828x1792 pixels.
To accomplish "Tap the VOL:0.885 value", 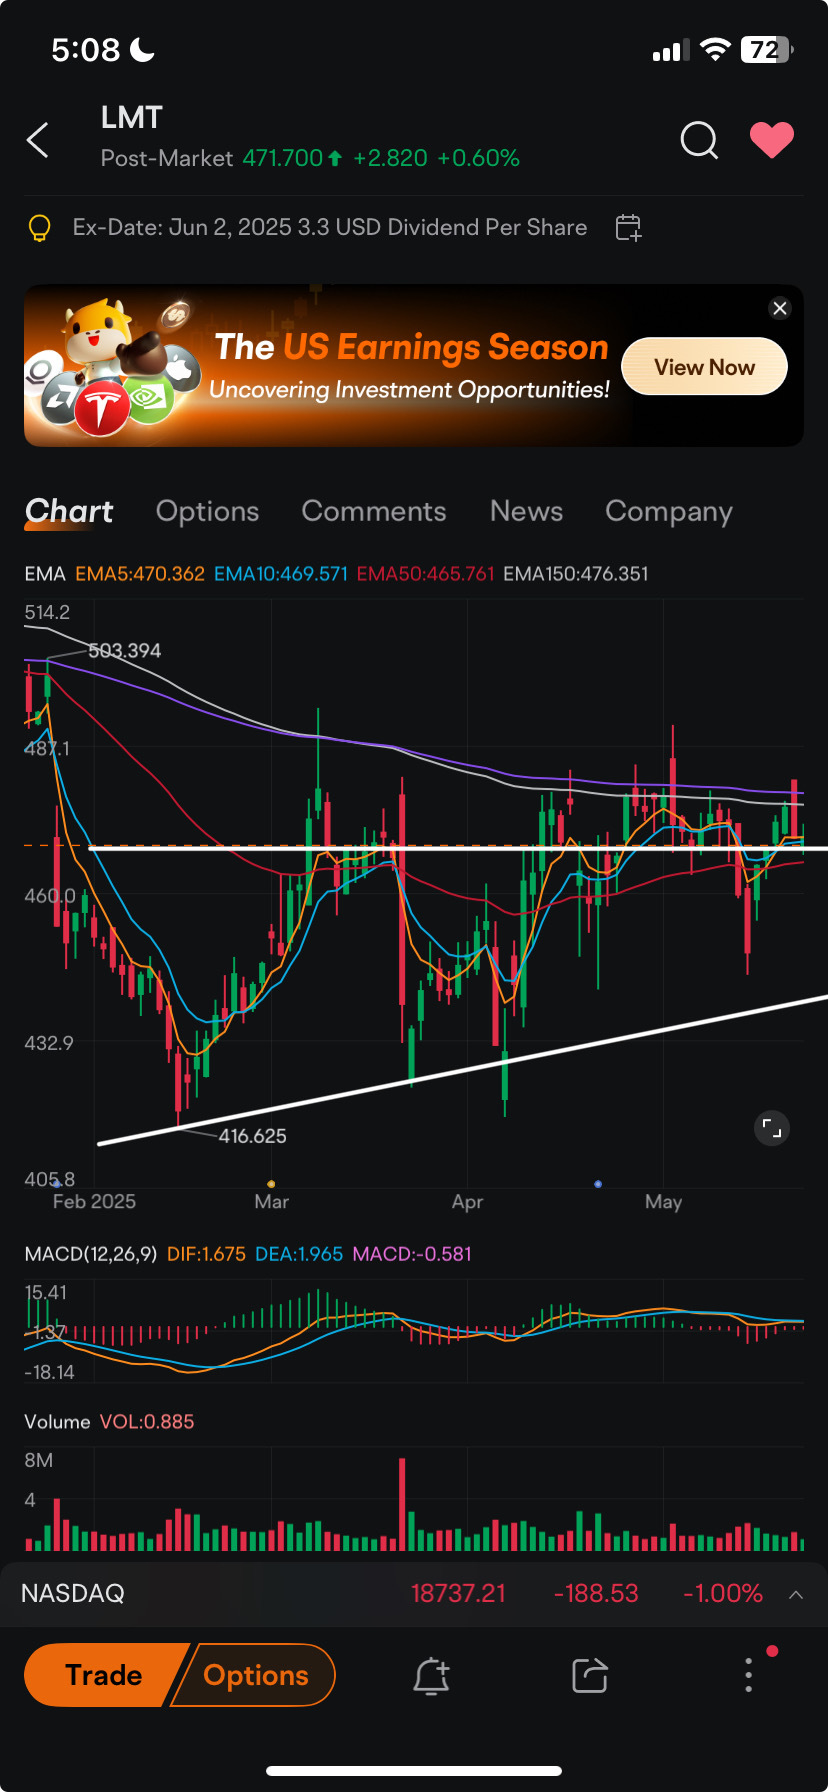I will 147,1422.
